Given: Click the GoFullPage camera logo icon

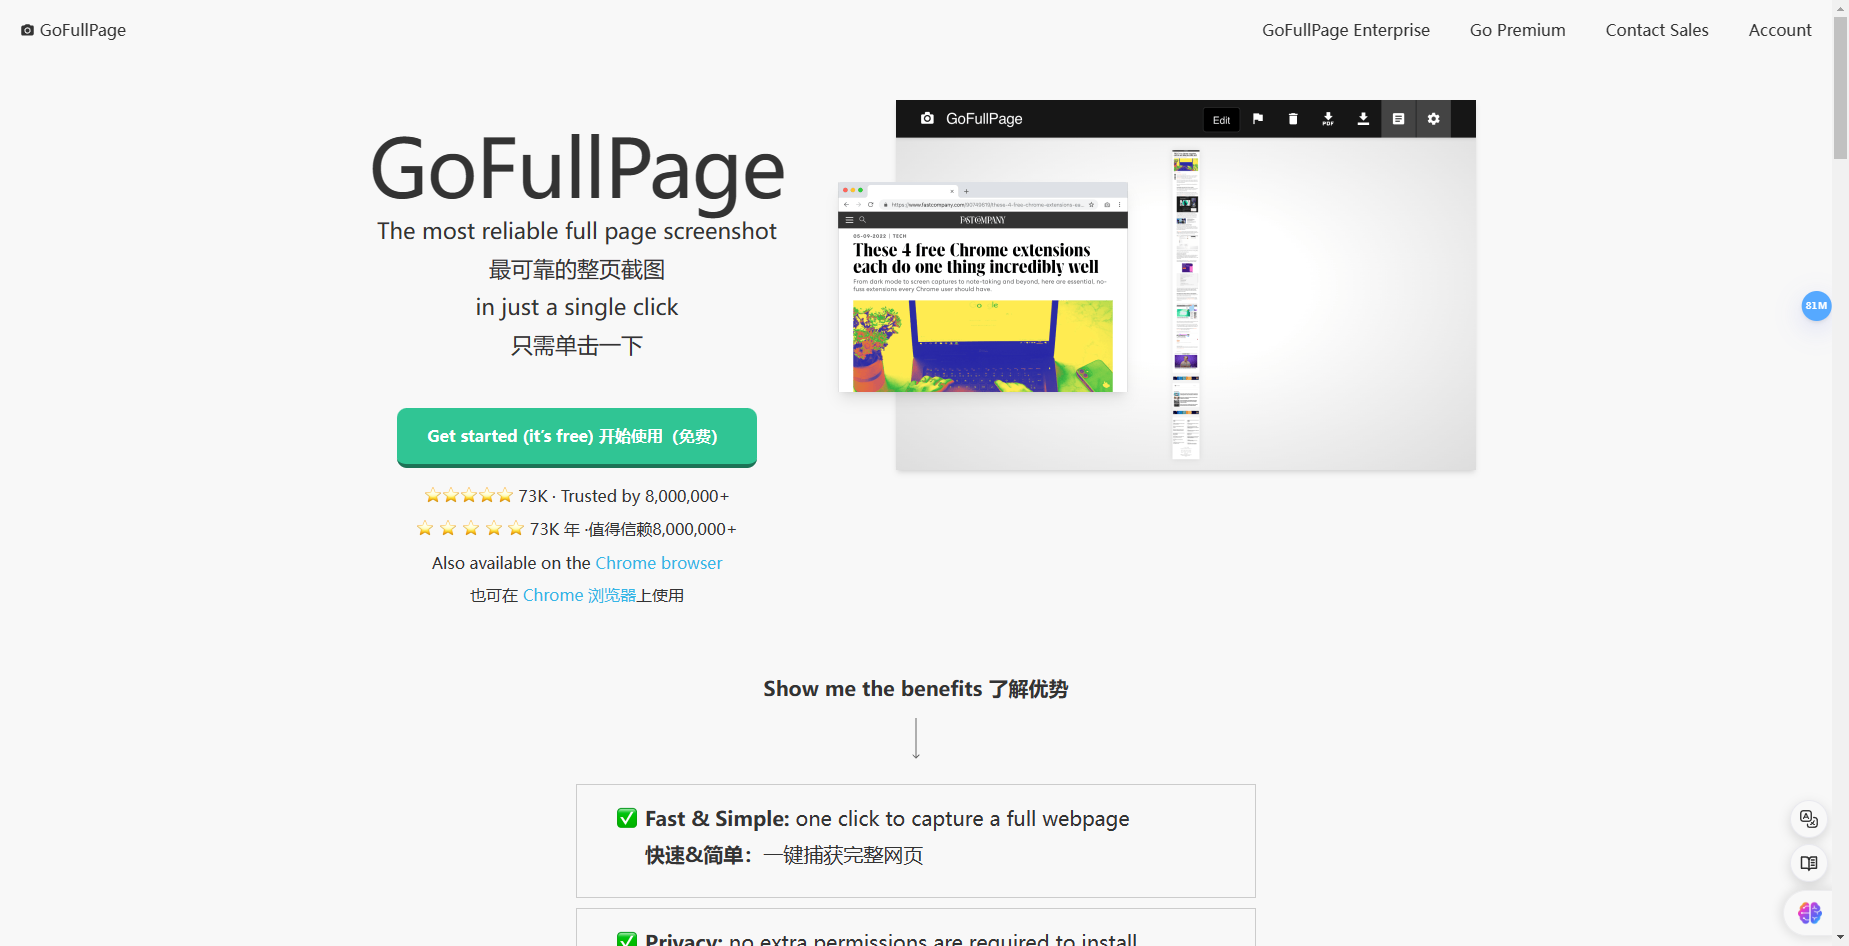Looking at the screenshot, I should coord(27,30).
